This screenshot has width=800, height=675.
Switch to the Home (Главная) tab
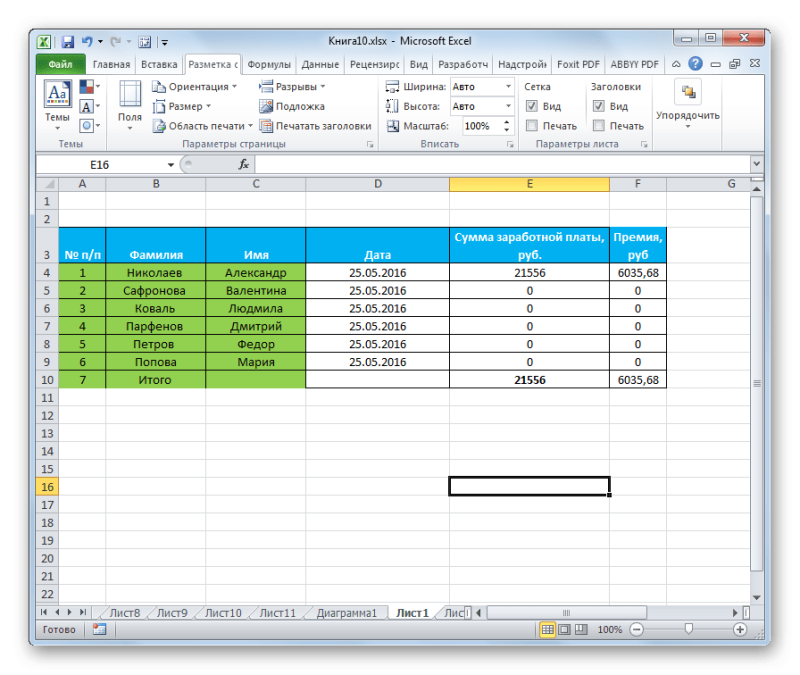click(x=111, y=64)
